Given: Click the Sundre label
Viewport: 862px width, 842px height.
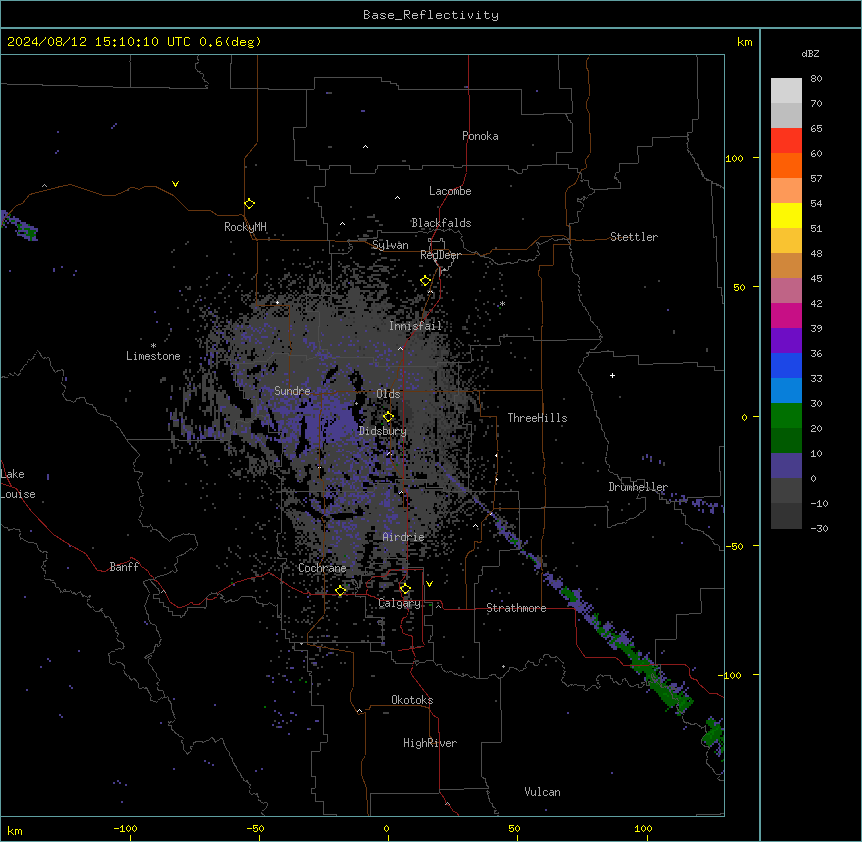Looking at the screenshot, I should point(292,391).
